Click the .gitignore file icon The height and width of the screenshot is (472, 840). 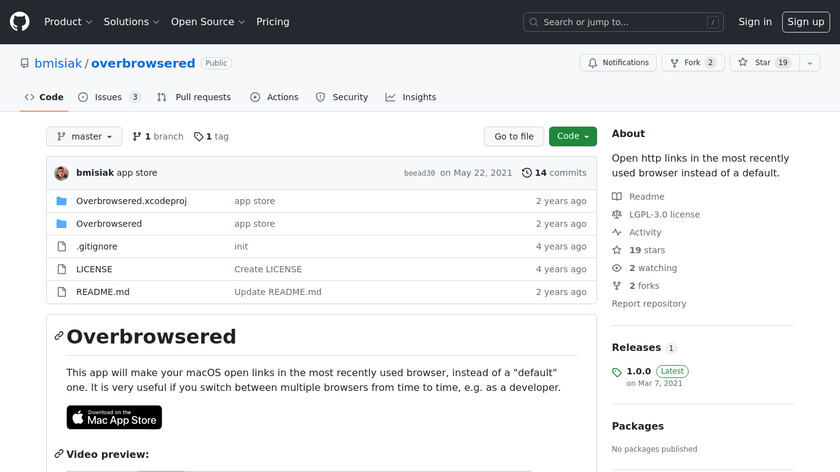[x=61, y=247]
